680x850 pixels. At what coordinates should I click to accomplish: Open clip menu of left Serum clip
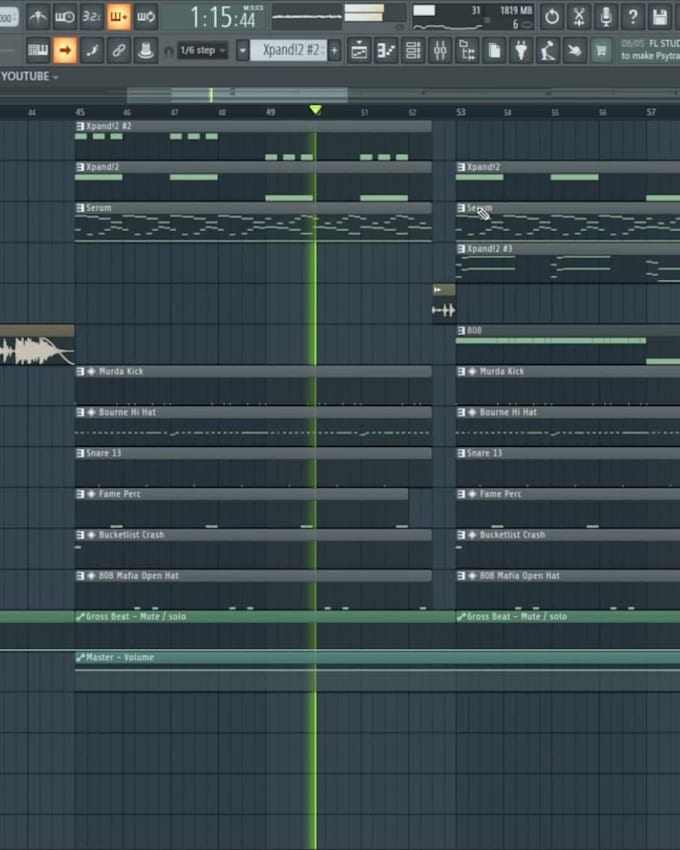pos(80,208)
